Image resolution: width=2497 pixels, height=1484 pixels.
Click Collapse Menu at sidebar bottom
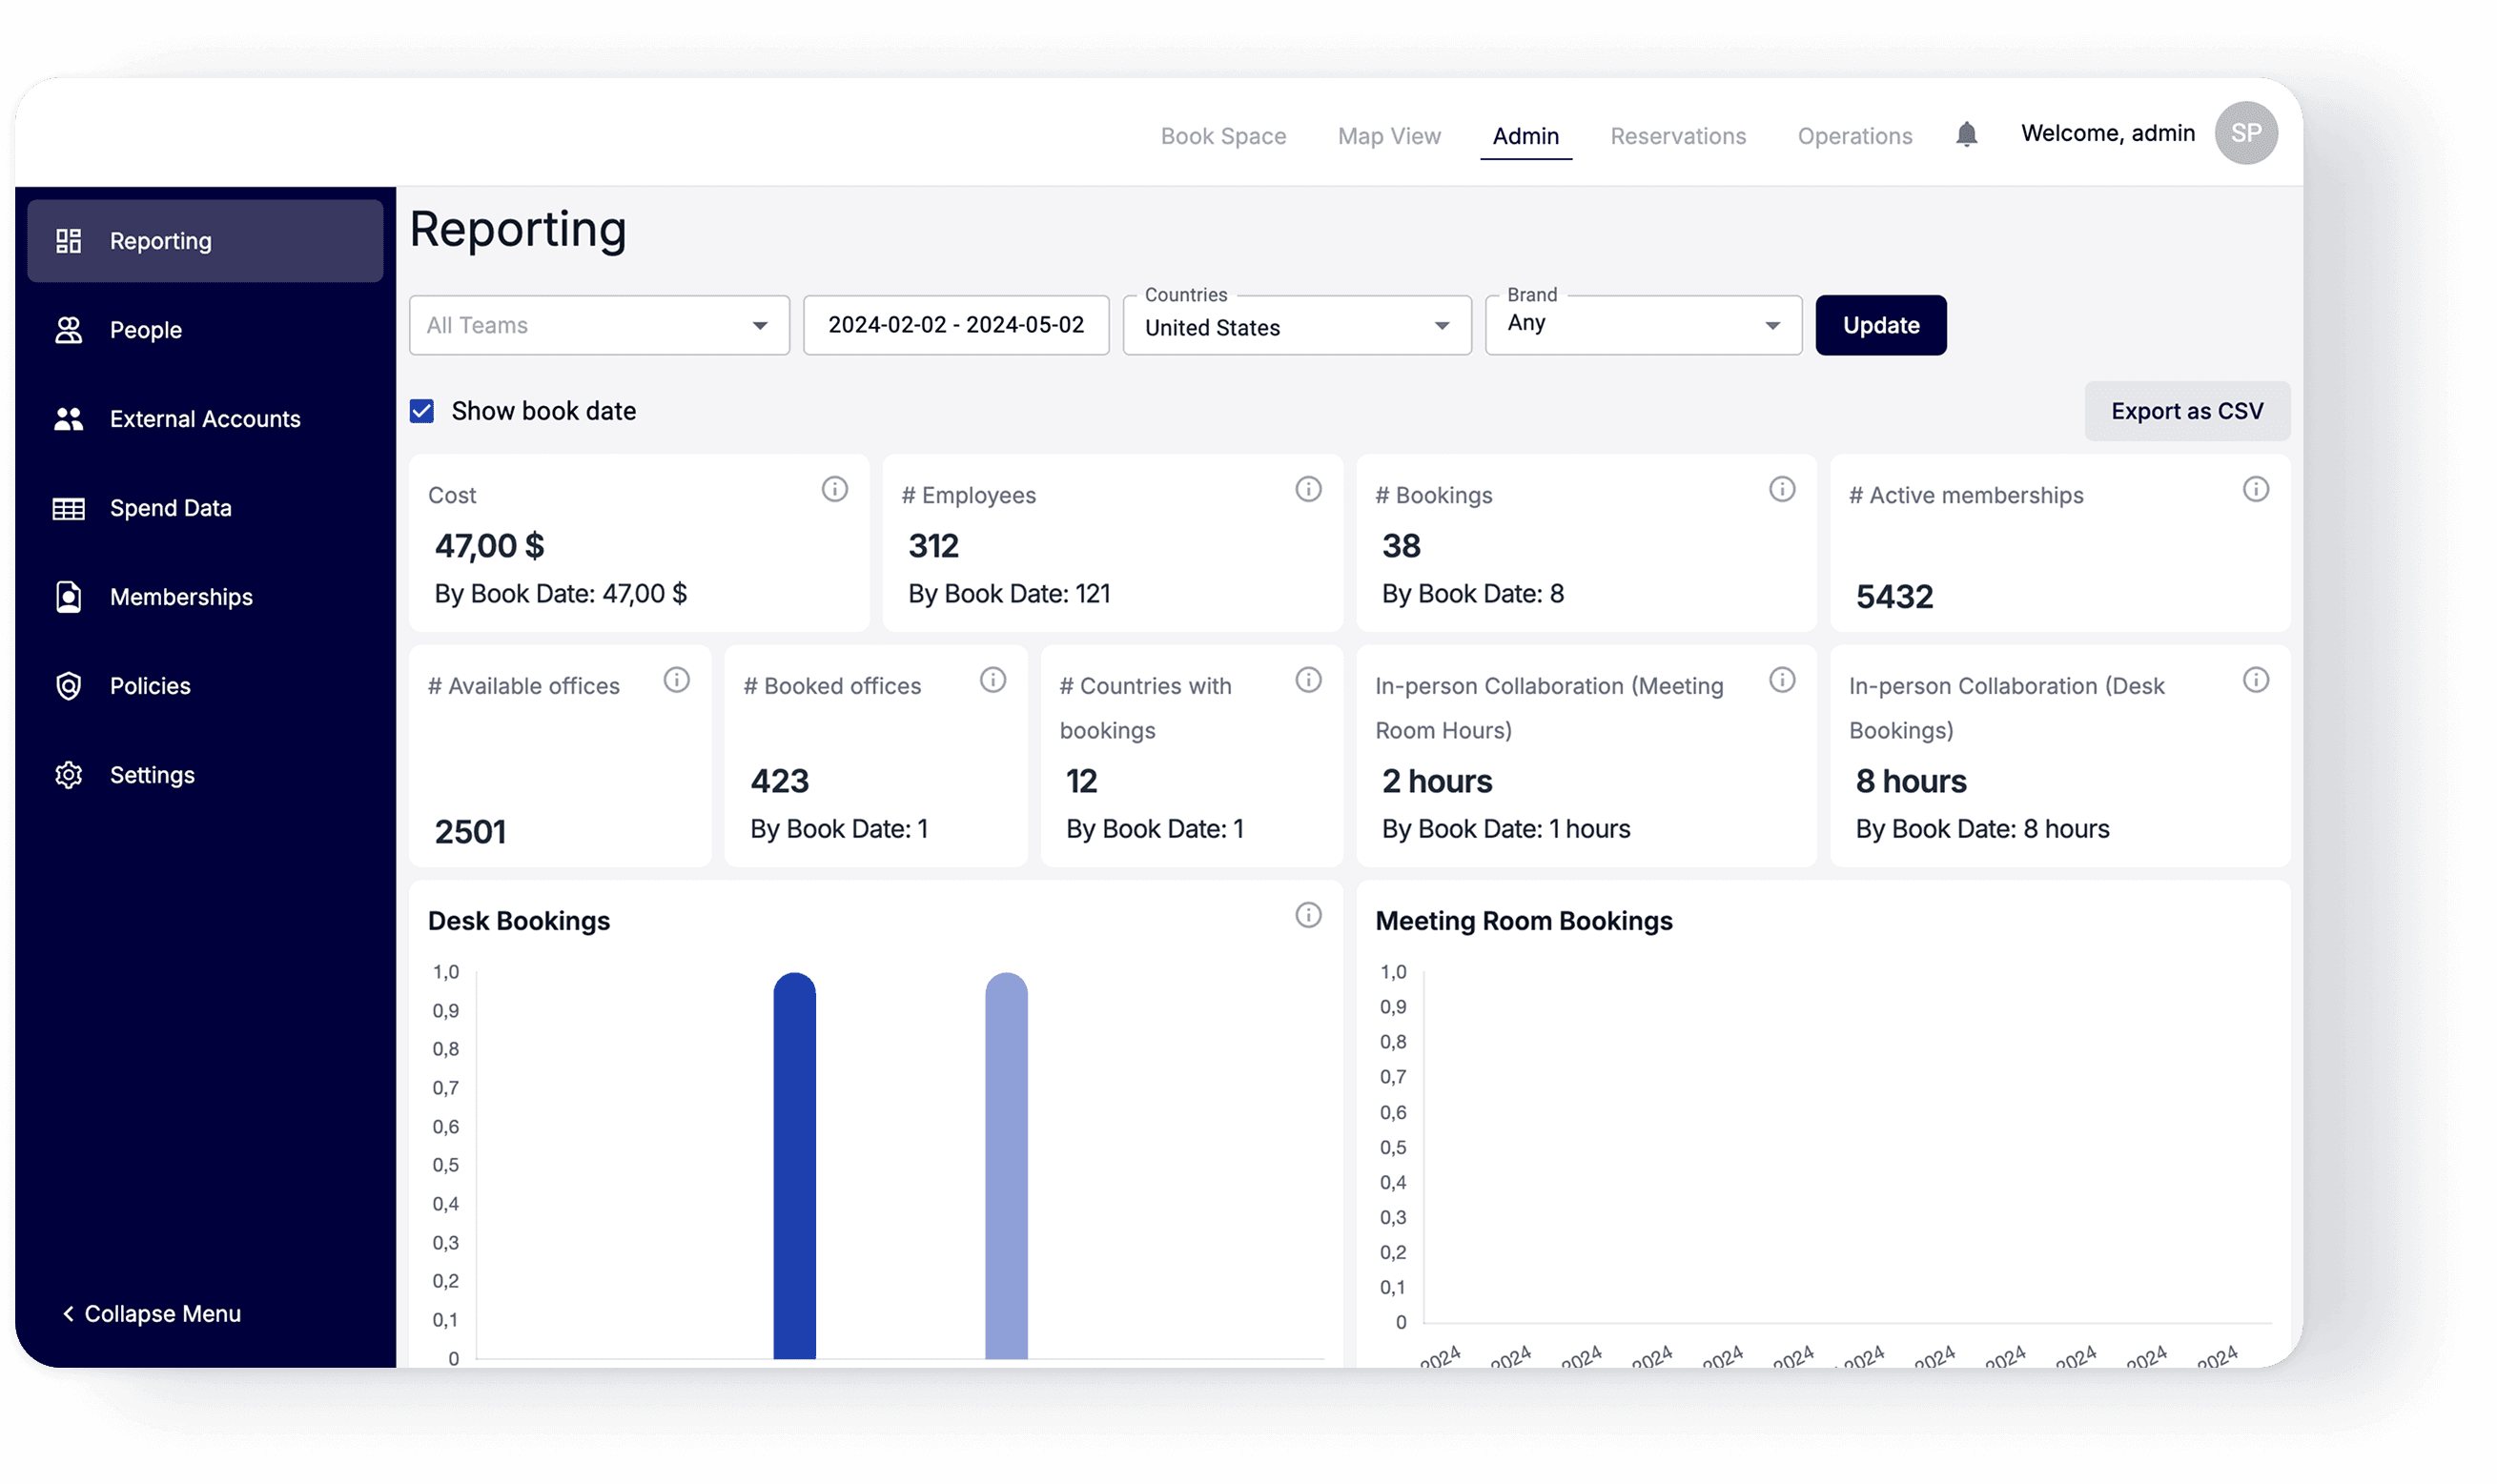[x=152, y=1313]
